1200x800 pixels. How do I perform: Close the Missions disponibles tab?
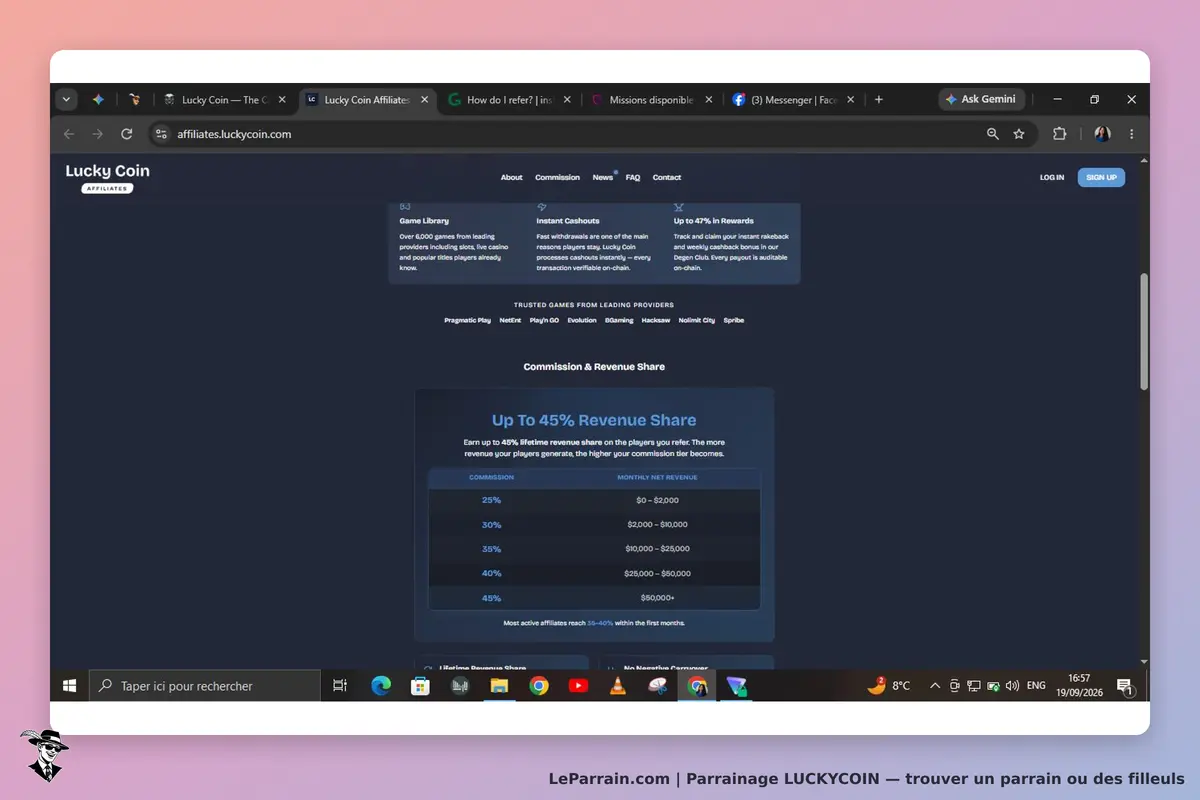click(x=709, y=100)
